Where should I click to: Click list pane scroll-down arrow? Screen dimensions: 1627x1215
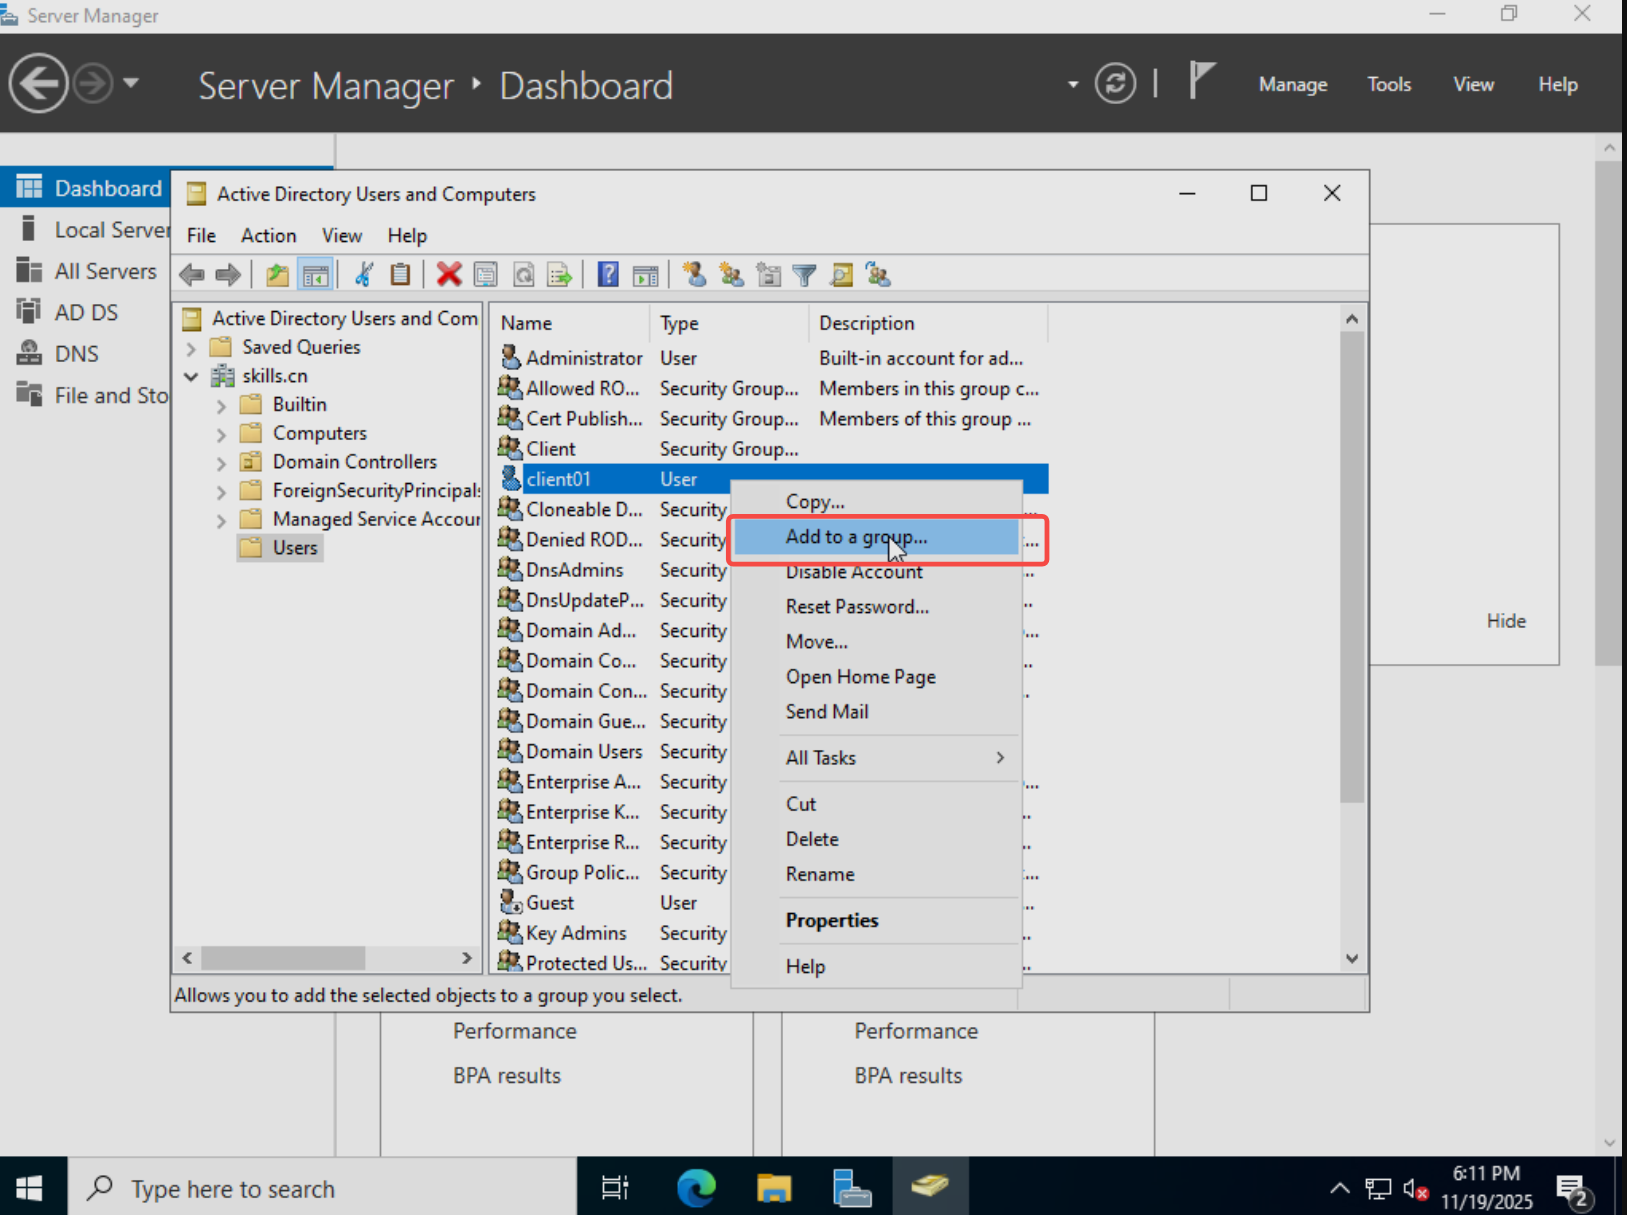(1352, 958)
